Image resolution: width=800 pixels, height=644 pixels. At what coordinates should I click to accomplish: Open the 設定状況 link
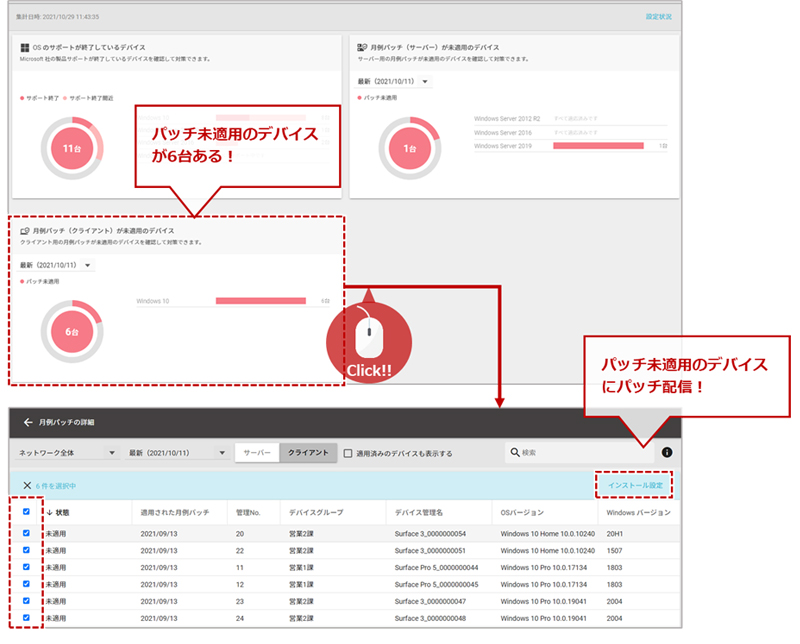tap(659, 17)
